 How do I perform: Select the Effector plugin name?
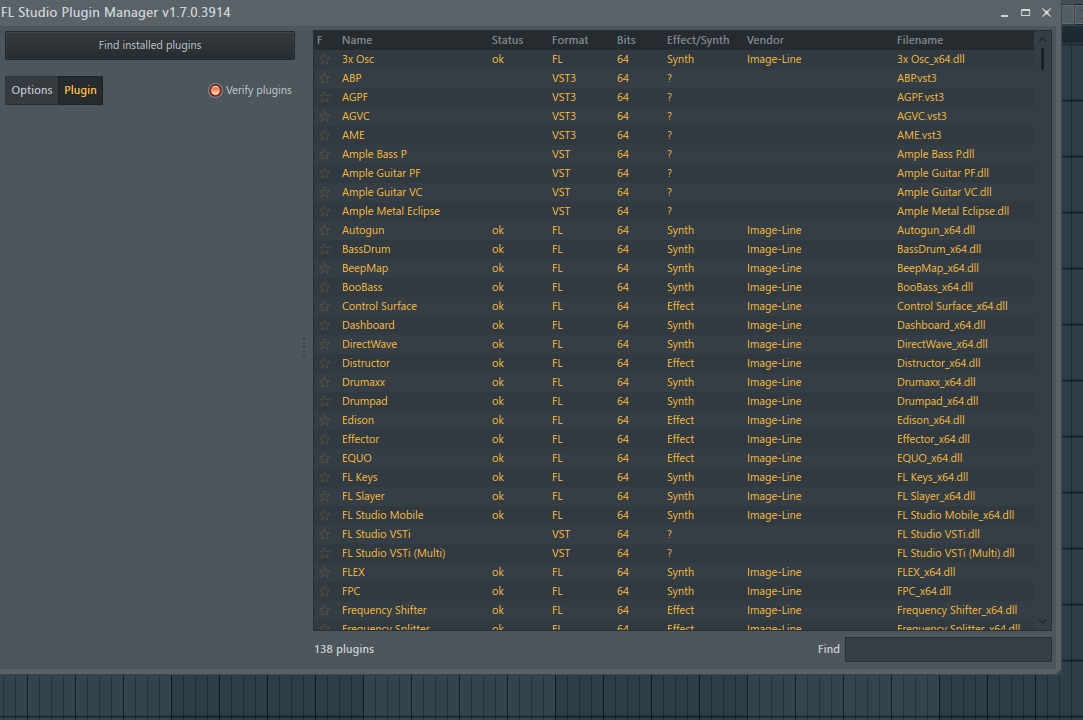coord(361,439)
